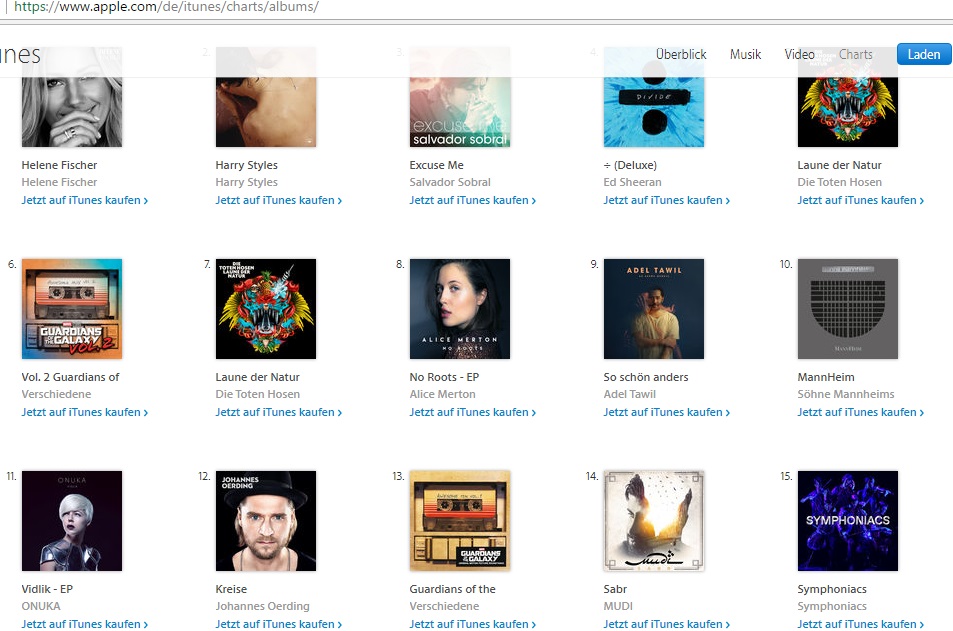Select the ONUKA Vidlik EP cover
Viewport: 953px width, 631px height.
72,521
